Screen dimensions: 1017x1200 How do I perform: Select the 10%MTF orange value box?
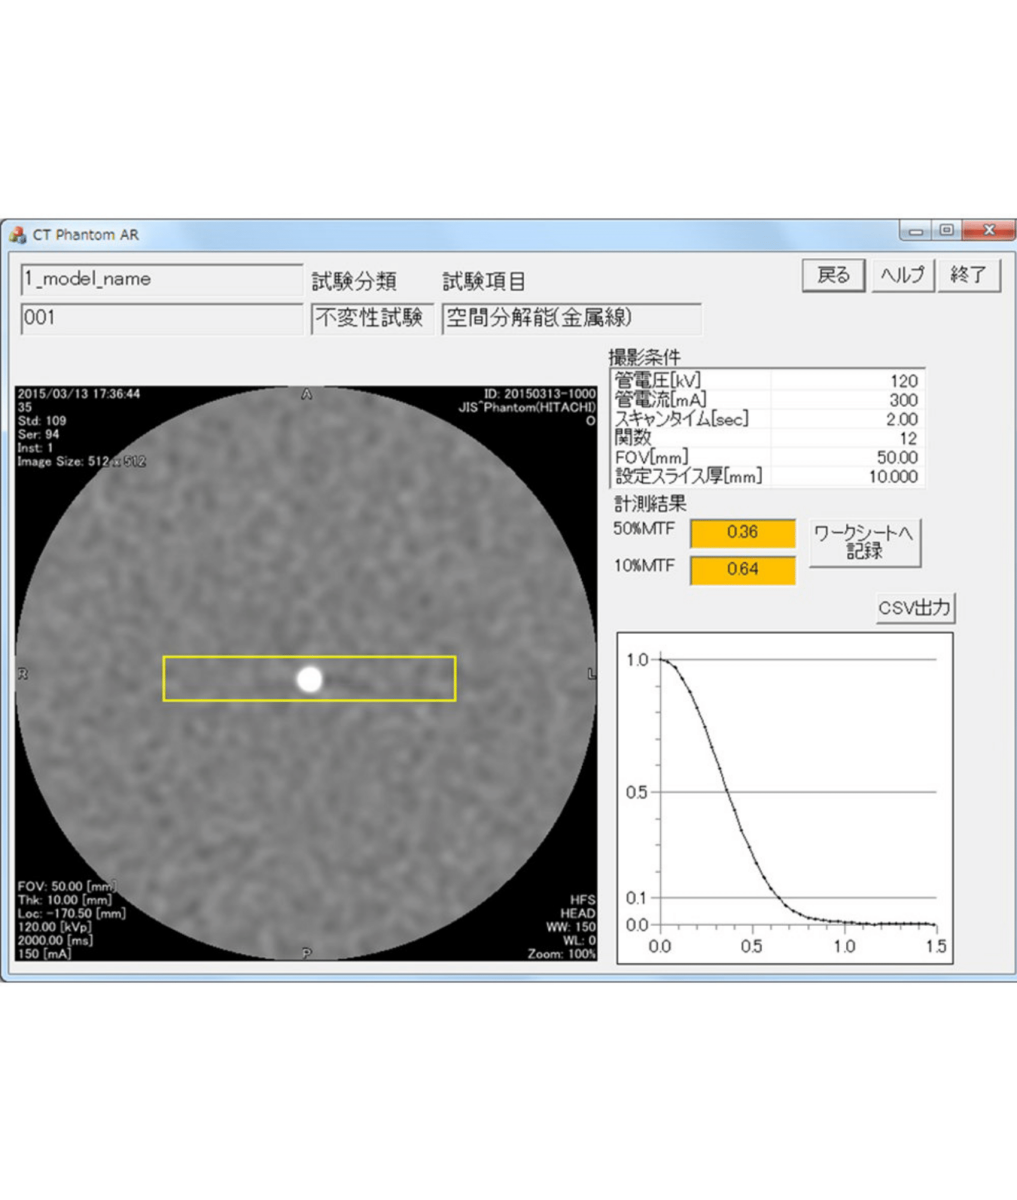coord(743,570)
